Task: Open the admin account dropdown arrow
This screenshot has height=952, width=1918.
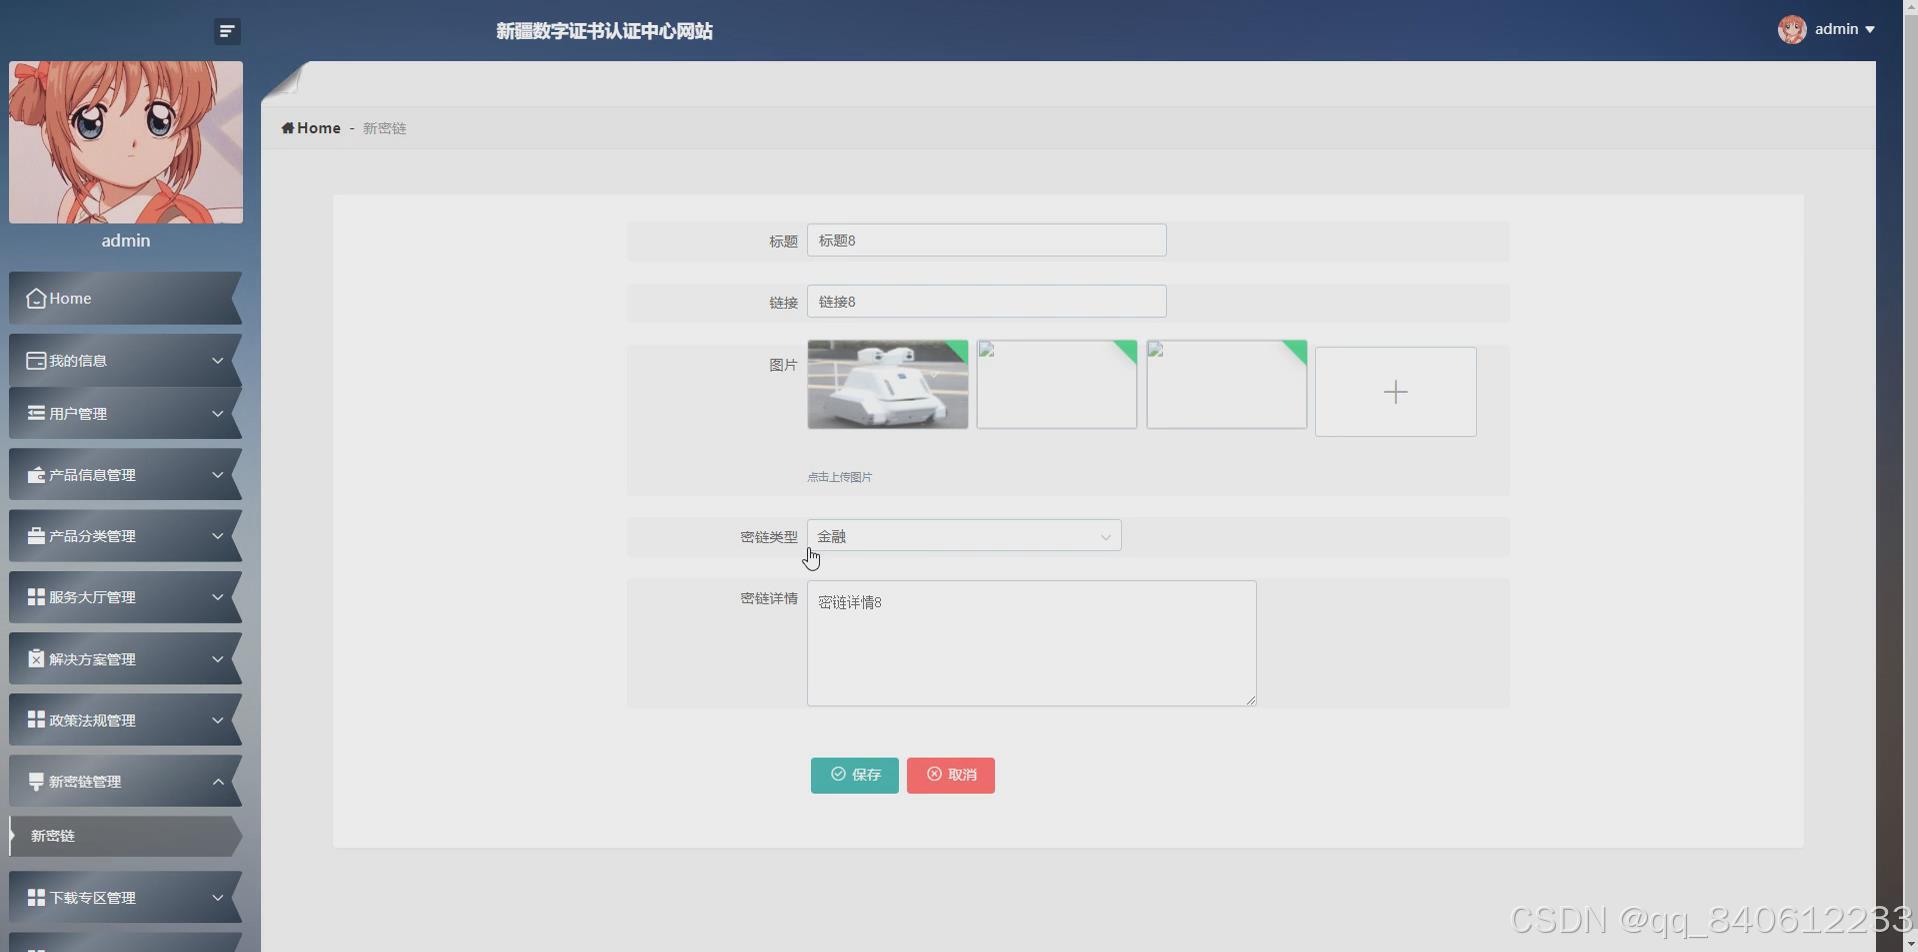Action: [1870, 29]
